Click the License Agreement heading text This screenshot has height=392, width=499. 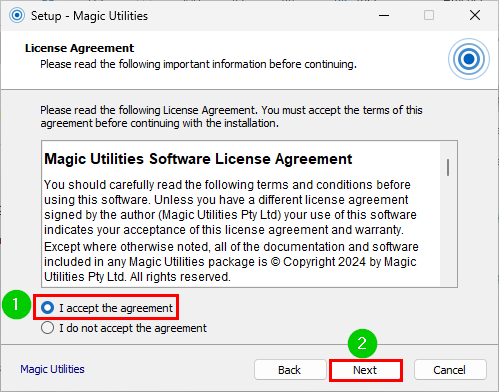79,48
